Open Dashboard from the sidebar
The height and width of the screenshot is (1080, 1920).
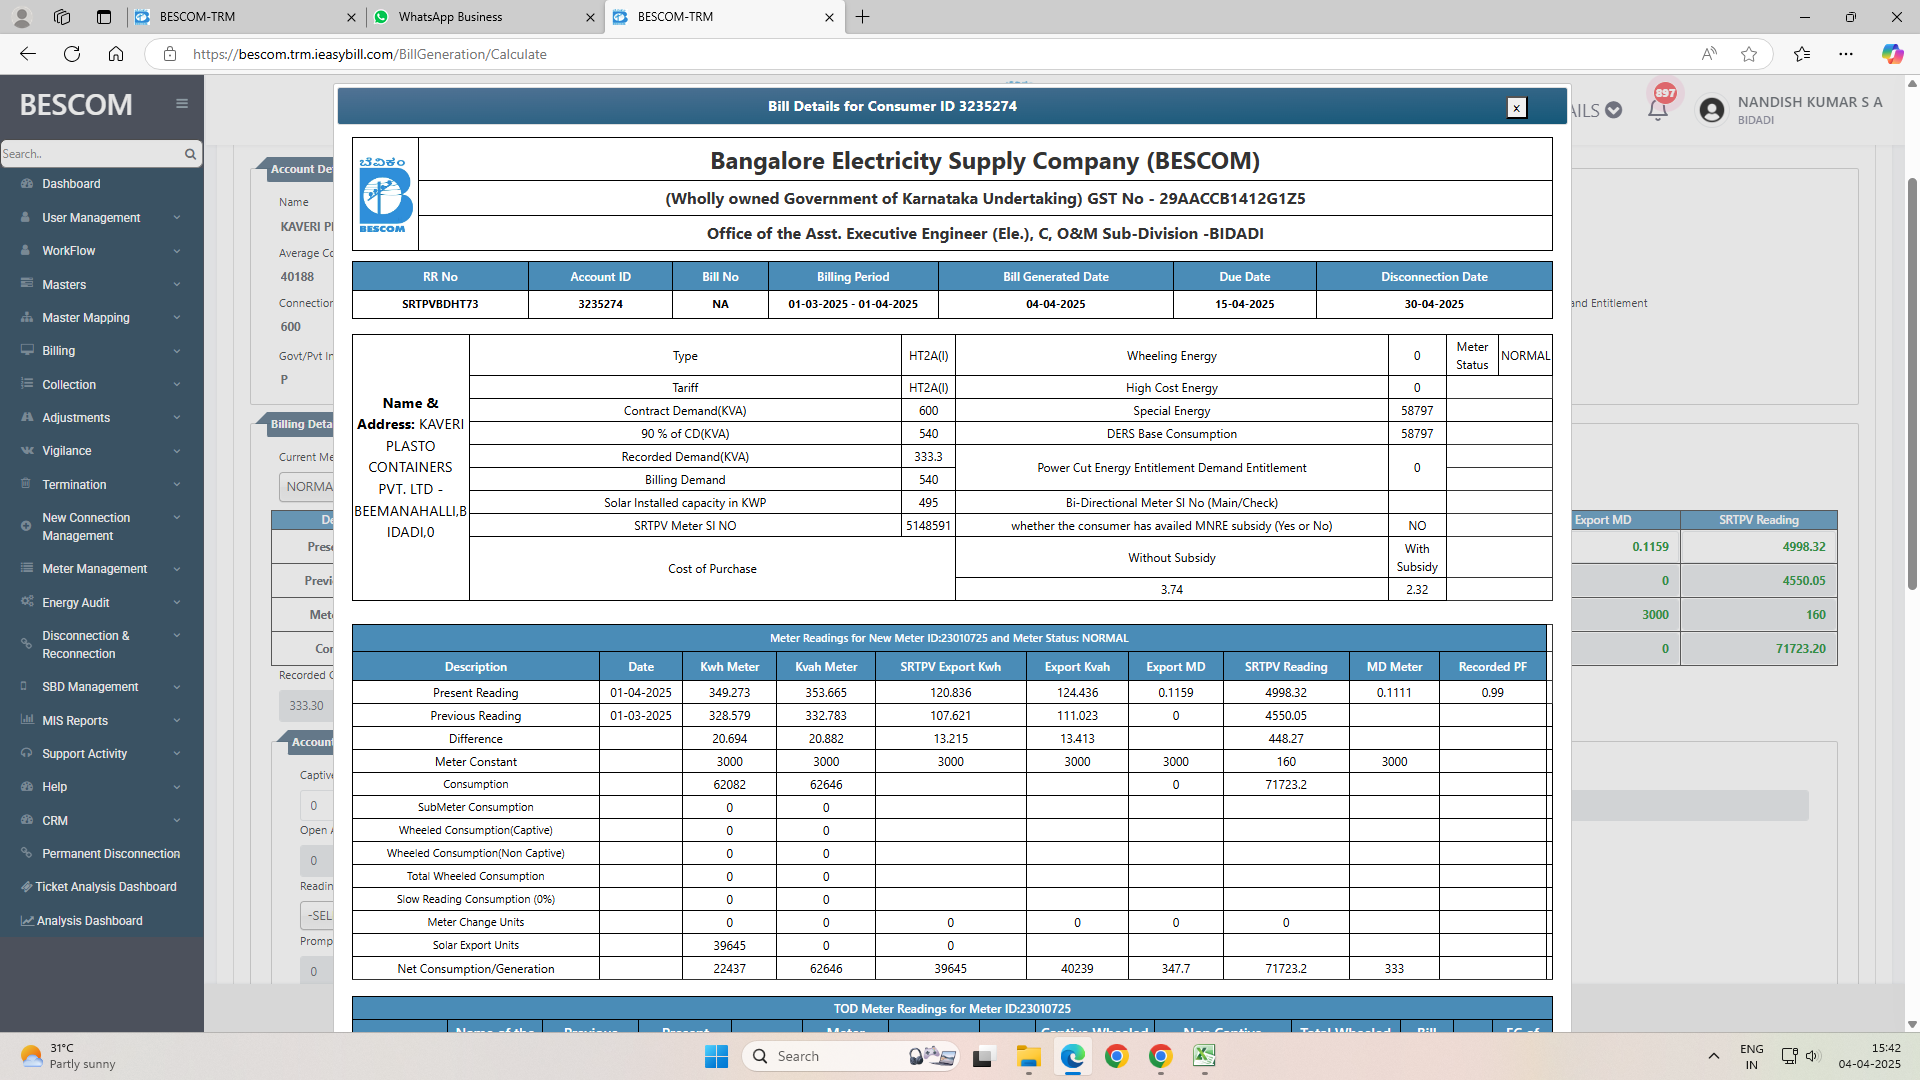pos(71,184)
